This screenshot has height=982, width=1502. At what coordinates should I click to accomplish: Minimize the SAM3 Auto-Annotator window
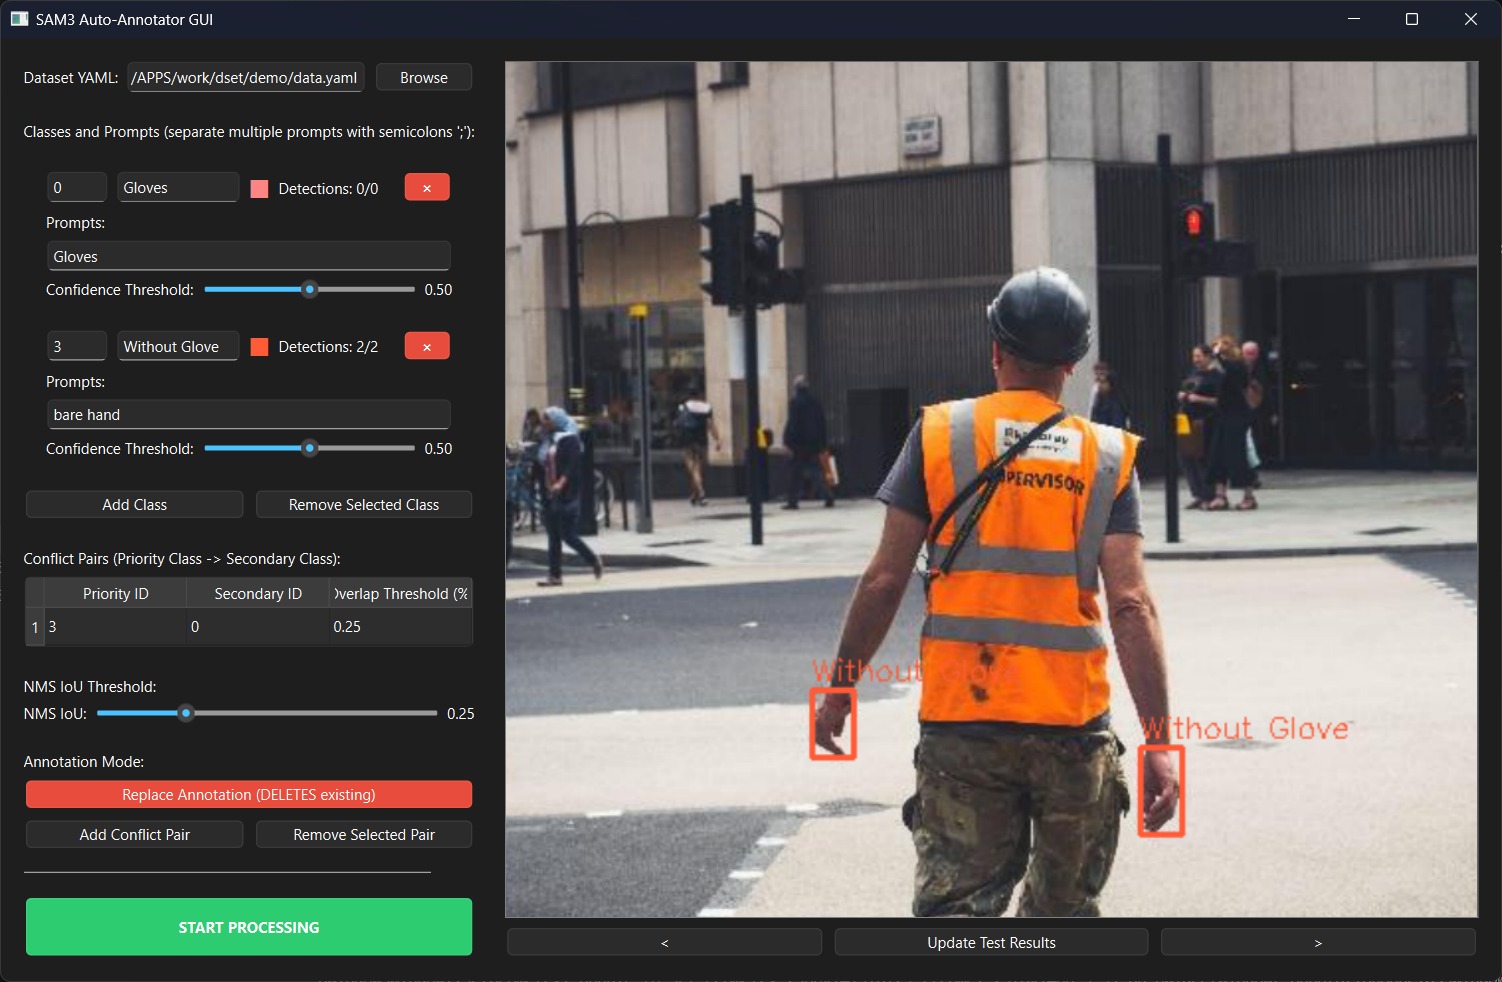[1354, 19]
